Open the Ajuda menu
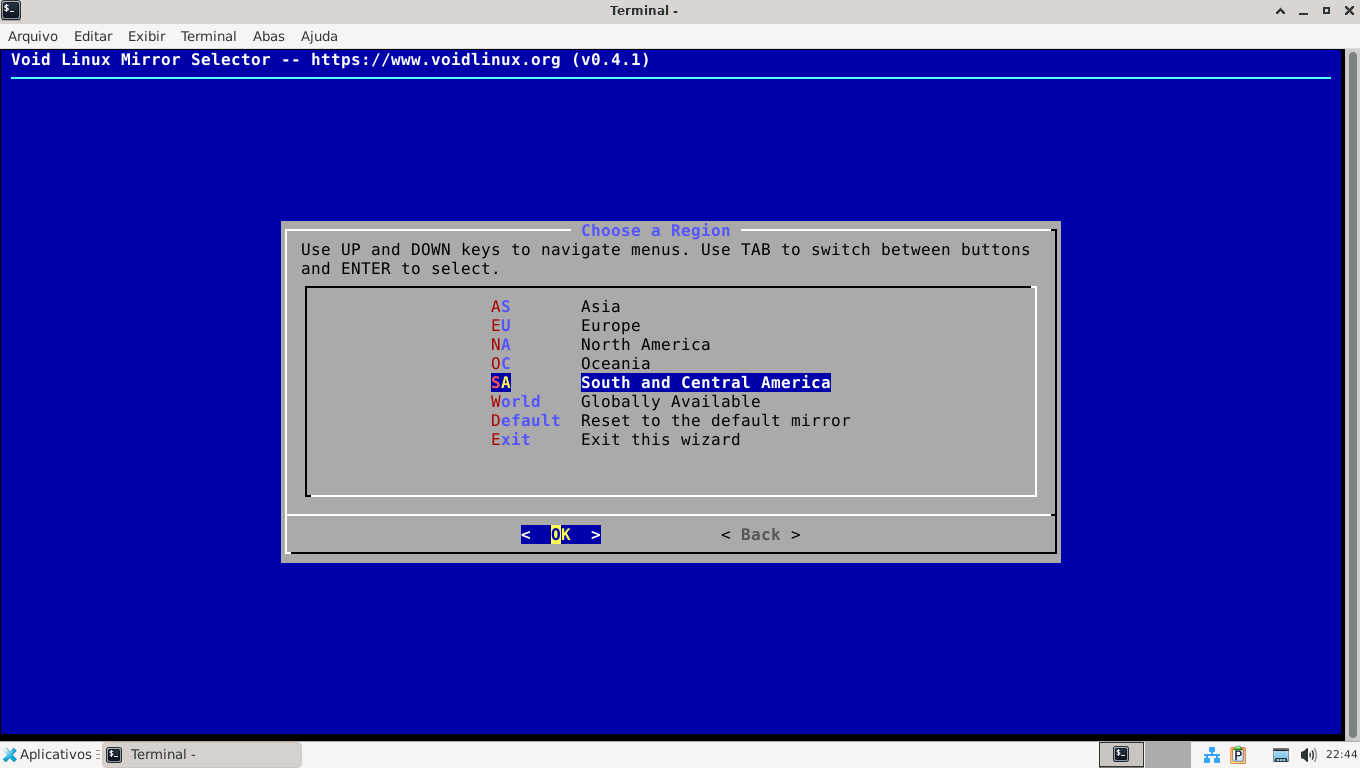This screenshot has height=768, width=1360. click(x=319, y=36)
